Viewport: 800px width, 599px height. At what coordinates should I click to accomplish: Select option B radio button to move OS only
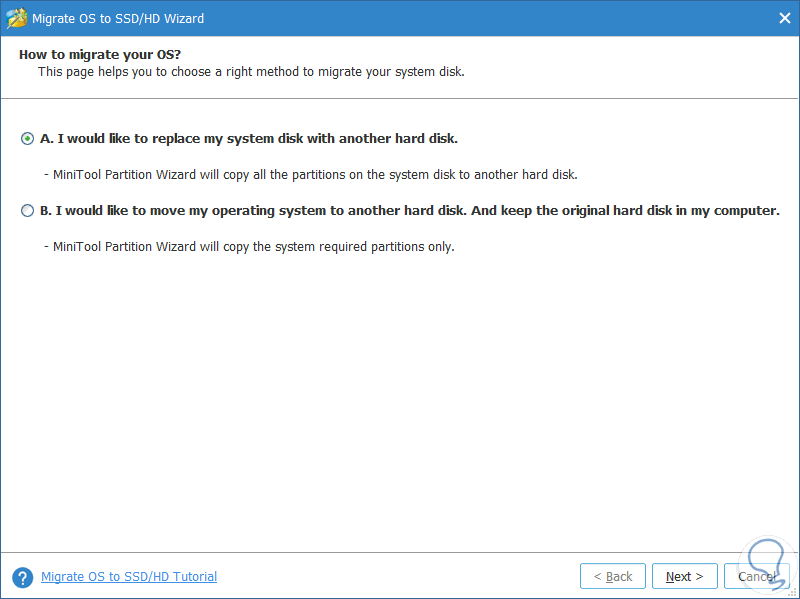[x=27, y=211]
